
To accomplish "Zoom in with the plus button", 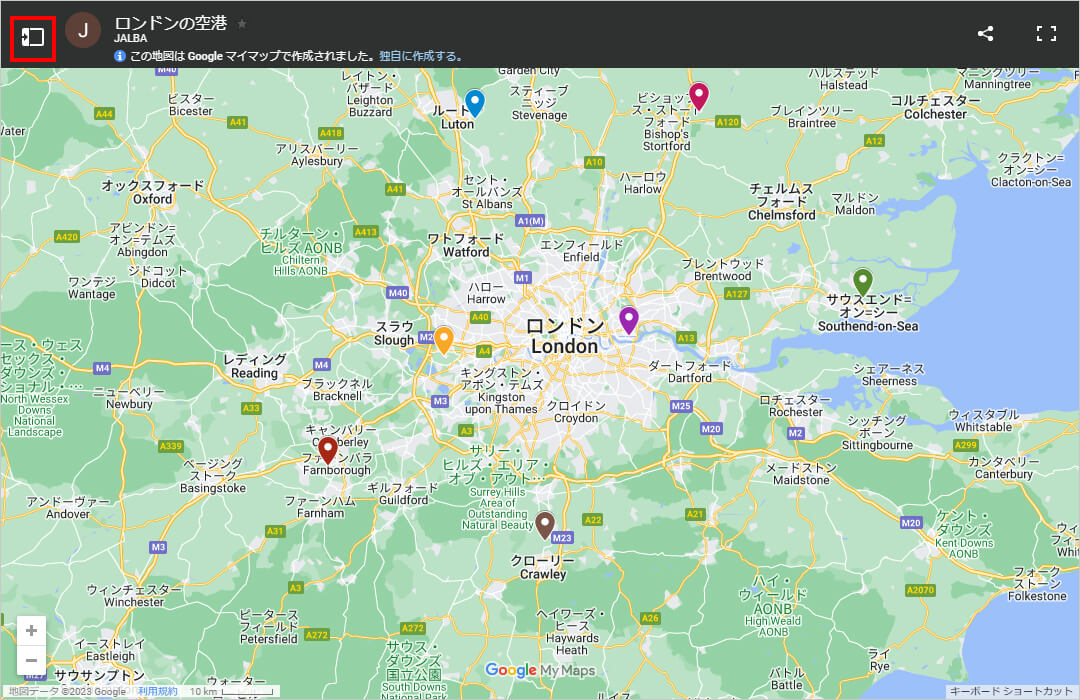I will (x=32, y=630).
